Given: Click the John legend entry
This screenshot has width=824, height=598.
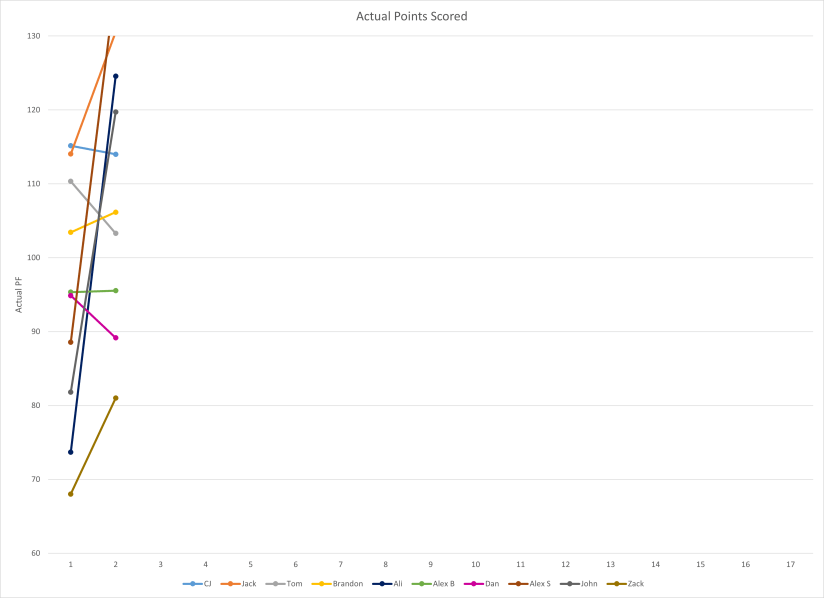Looking at the screenshot, I should click(x=580, y=583).
